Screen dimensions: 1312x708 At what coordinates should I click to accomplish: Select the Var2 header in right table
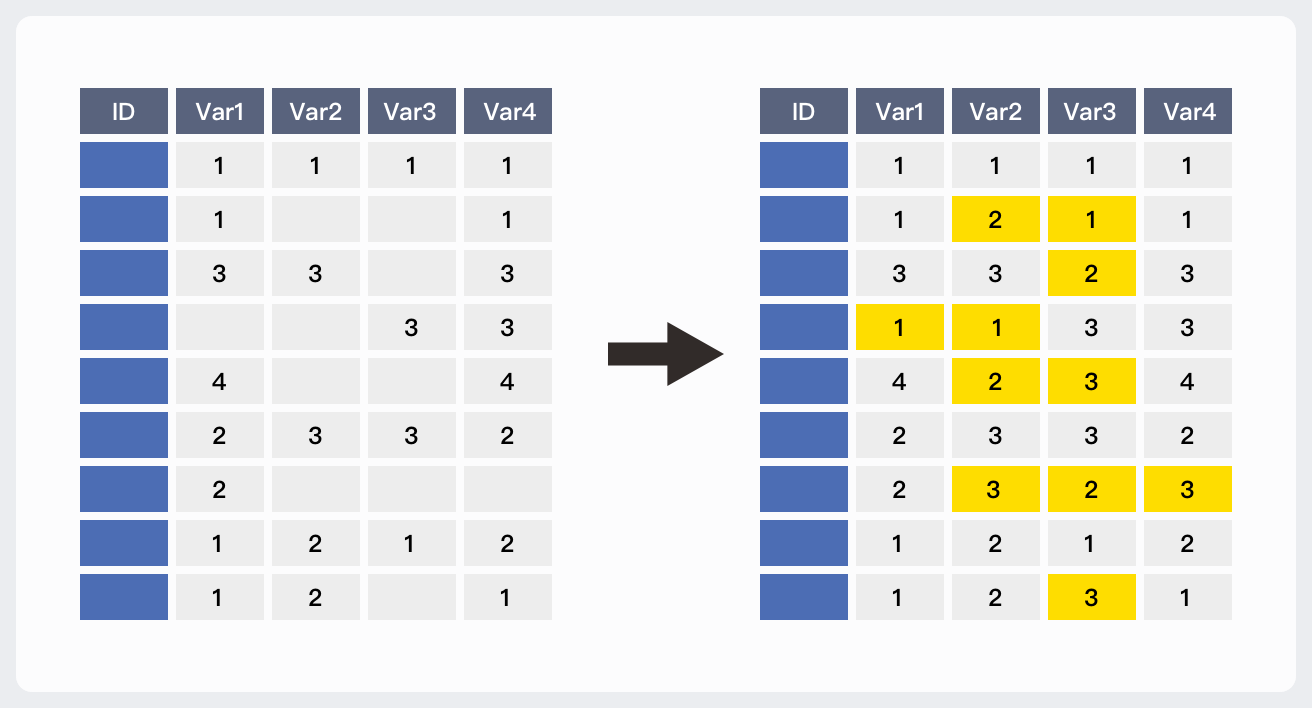(995, 111)
